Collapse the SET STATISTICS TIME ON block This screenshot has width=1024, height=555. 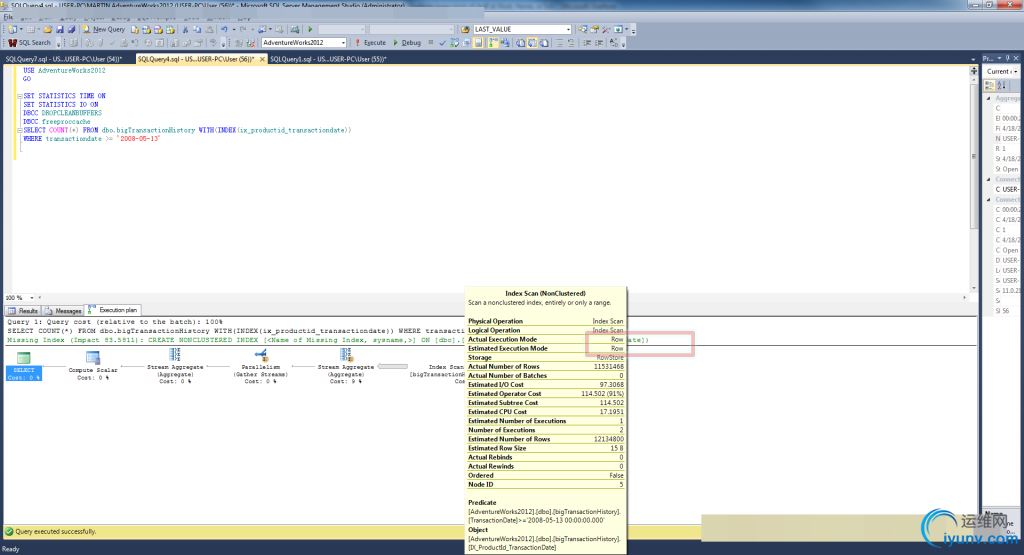pyautogui.click(x=20, y=96)
